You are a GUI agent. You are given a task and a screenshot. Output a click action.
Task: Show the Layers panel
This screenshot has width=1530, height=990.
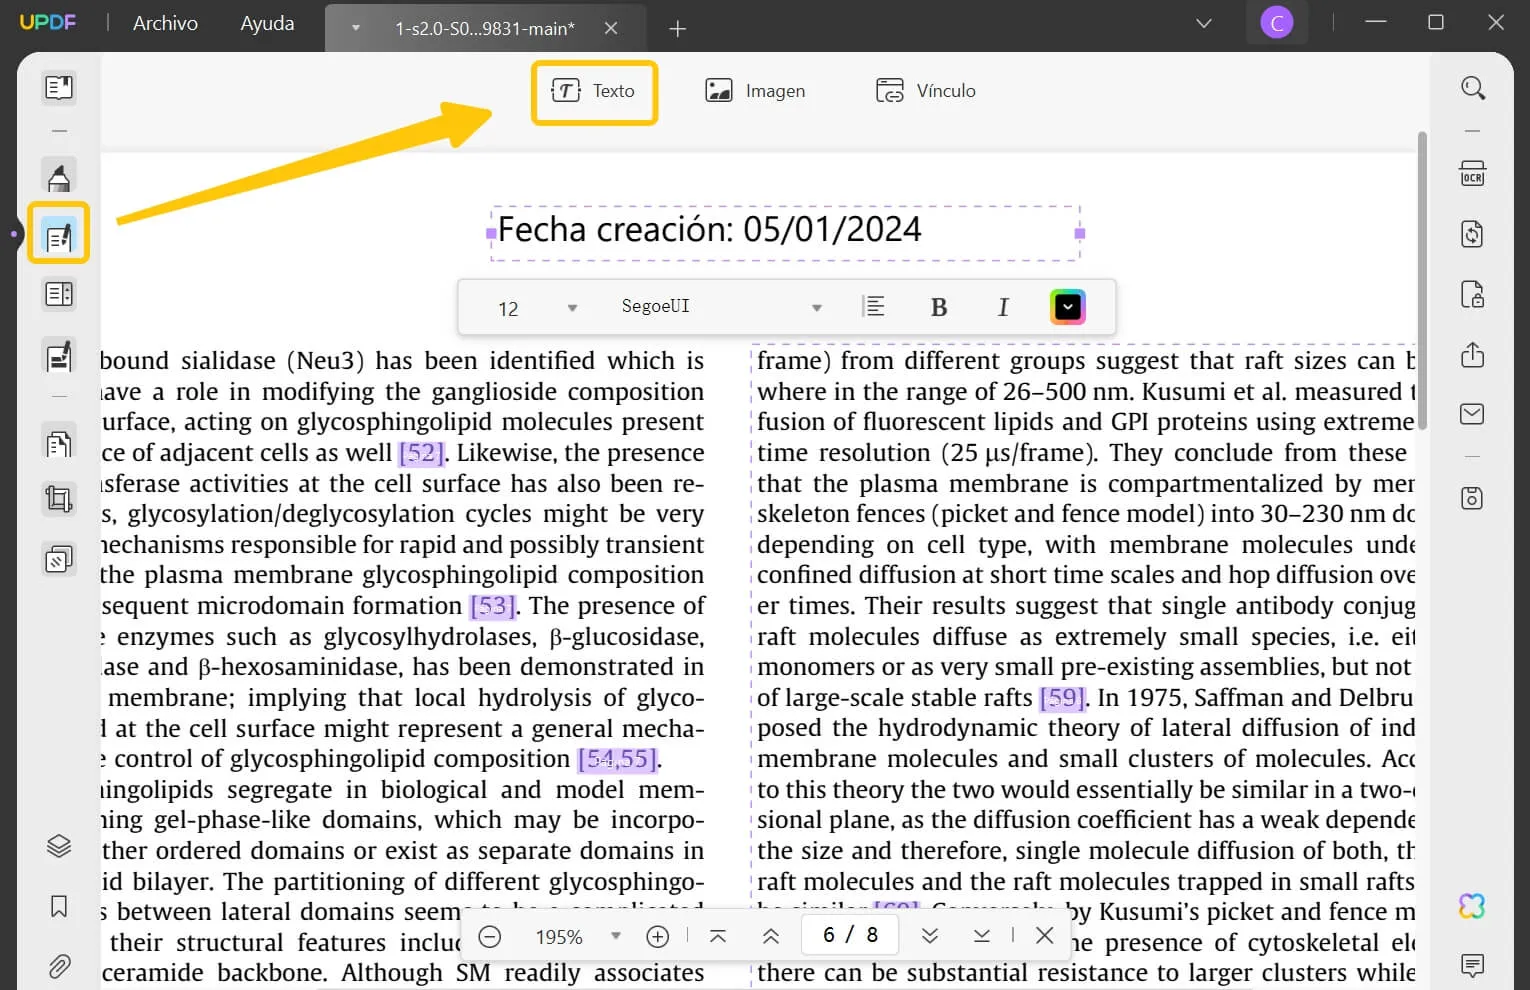coord(59,846)
